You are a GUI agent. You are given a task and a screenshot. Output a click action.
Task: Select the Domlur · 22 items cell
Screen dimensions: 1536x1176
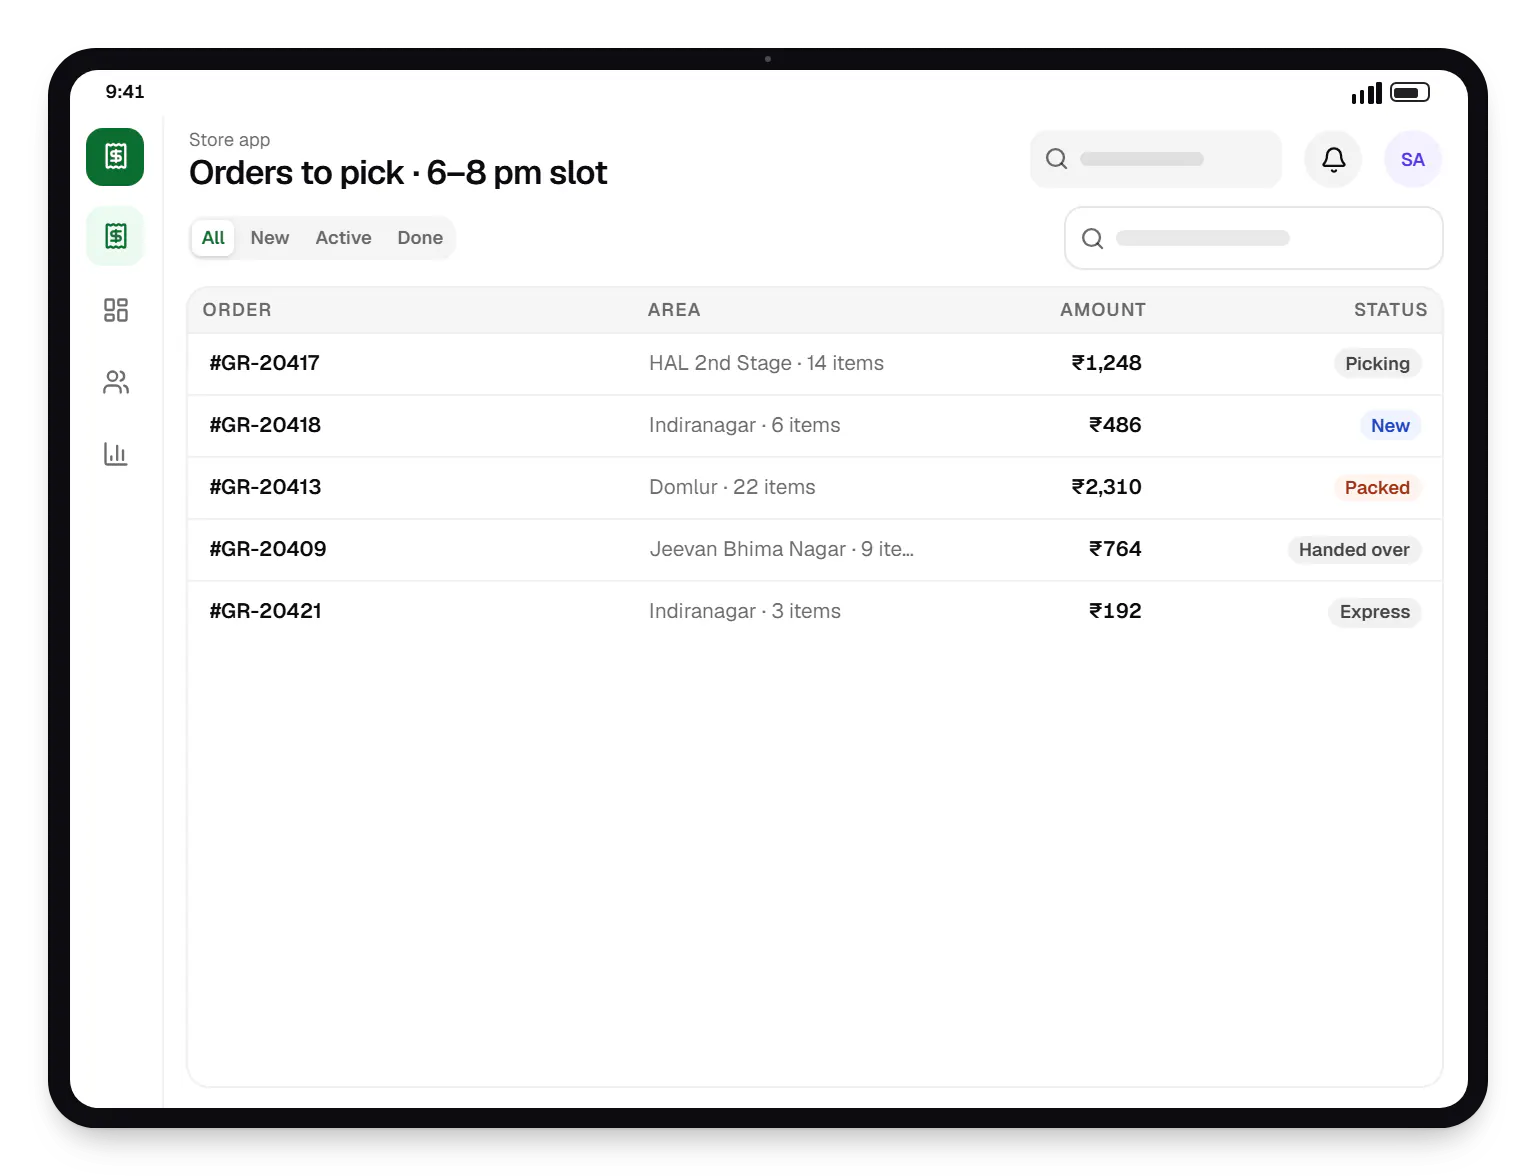732,487
